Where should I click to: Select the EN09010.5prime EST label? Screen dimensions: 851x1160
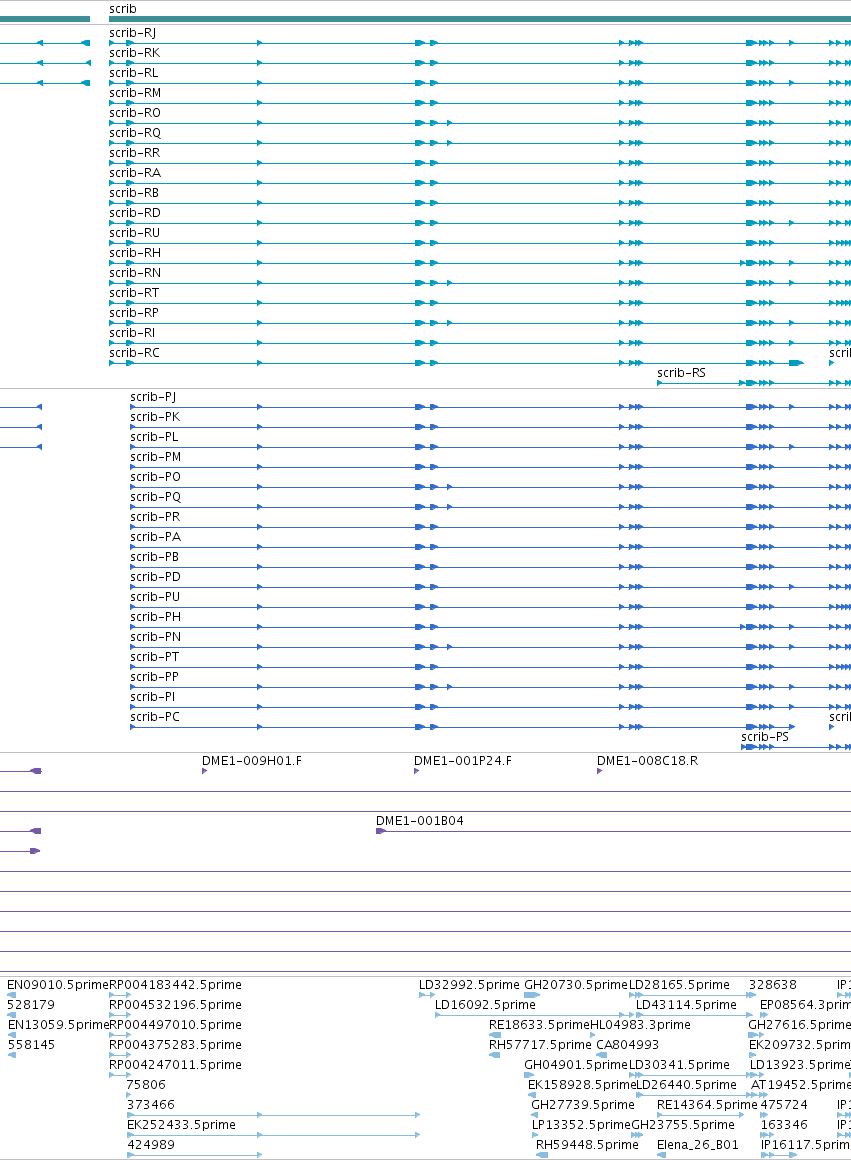click(x=58, y=985)
